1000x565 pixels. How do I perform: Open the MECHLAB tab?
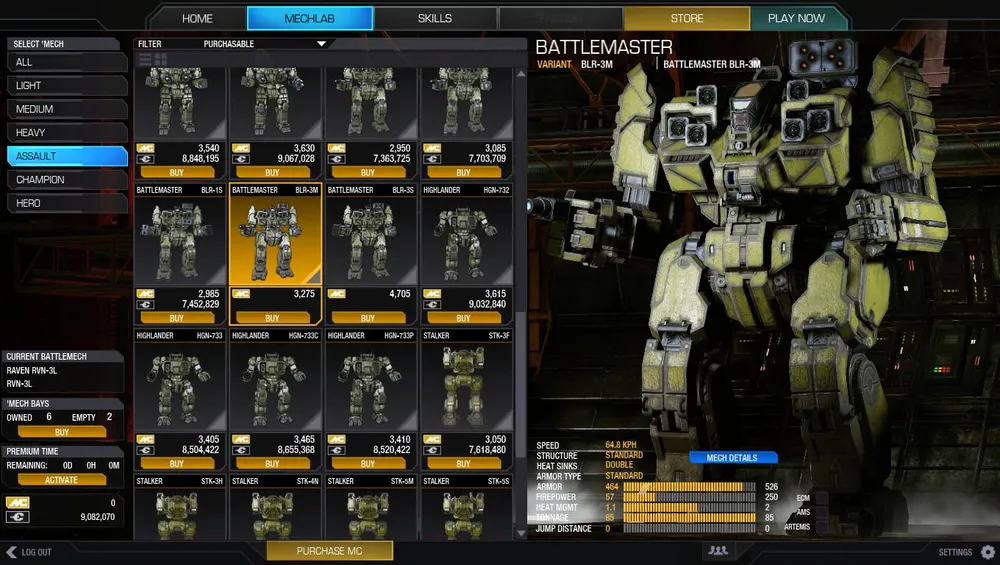pos(309,18)
